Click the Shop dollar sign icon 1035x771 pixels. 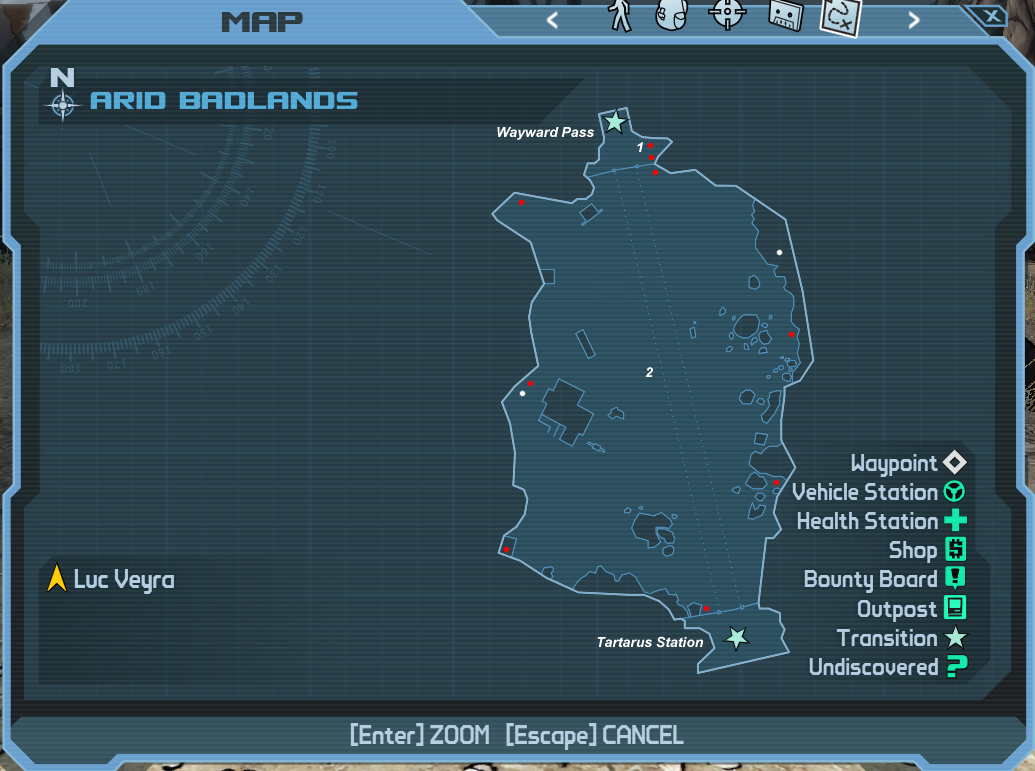click(x=955, y=550)
